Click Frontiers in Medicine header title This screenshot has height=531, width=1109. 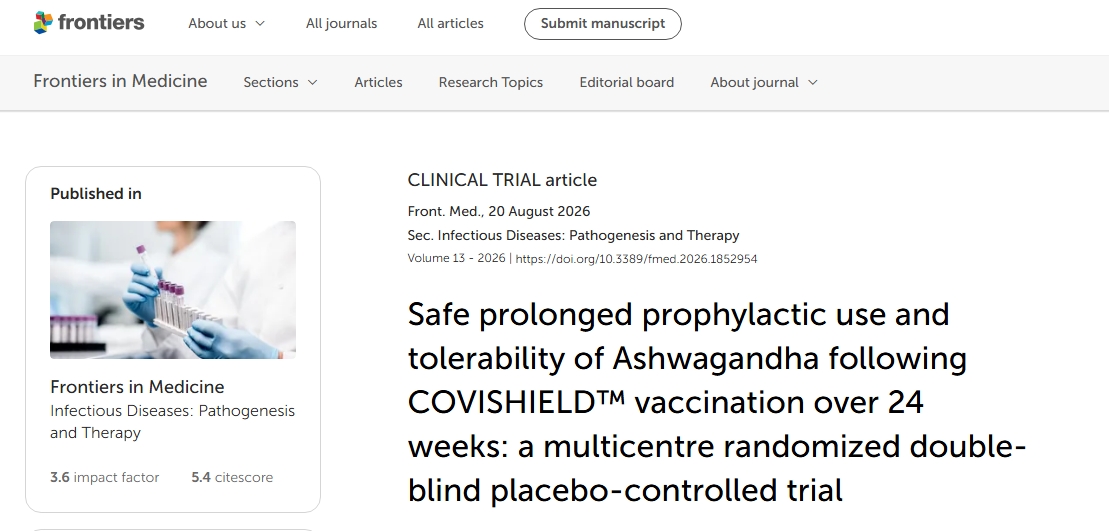(120, 81)
